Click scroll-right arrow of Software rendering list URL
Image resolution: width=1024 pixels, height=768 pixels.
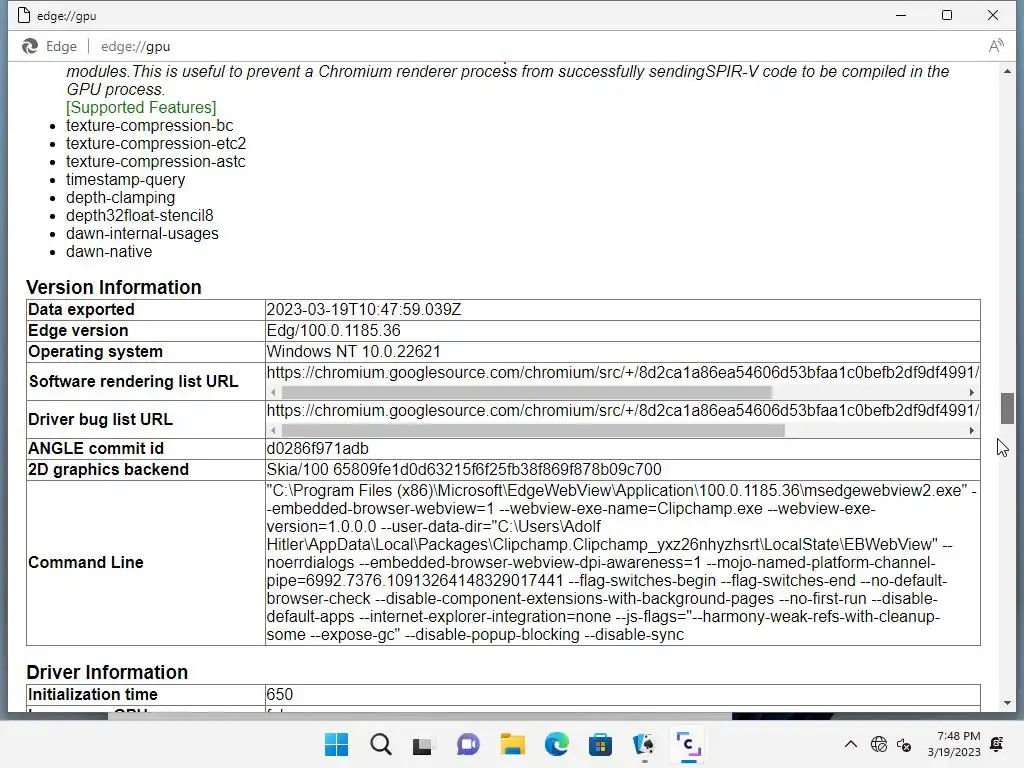[972, 392]
